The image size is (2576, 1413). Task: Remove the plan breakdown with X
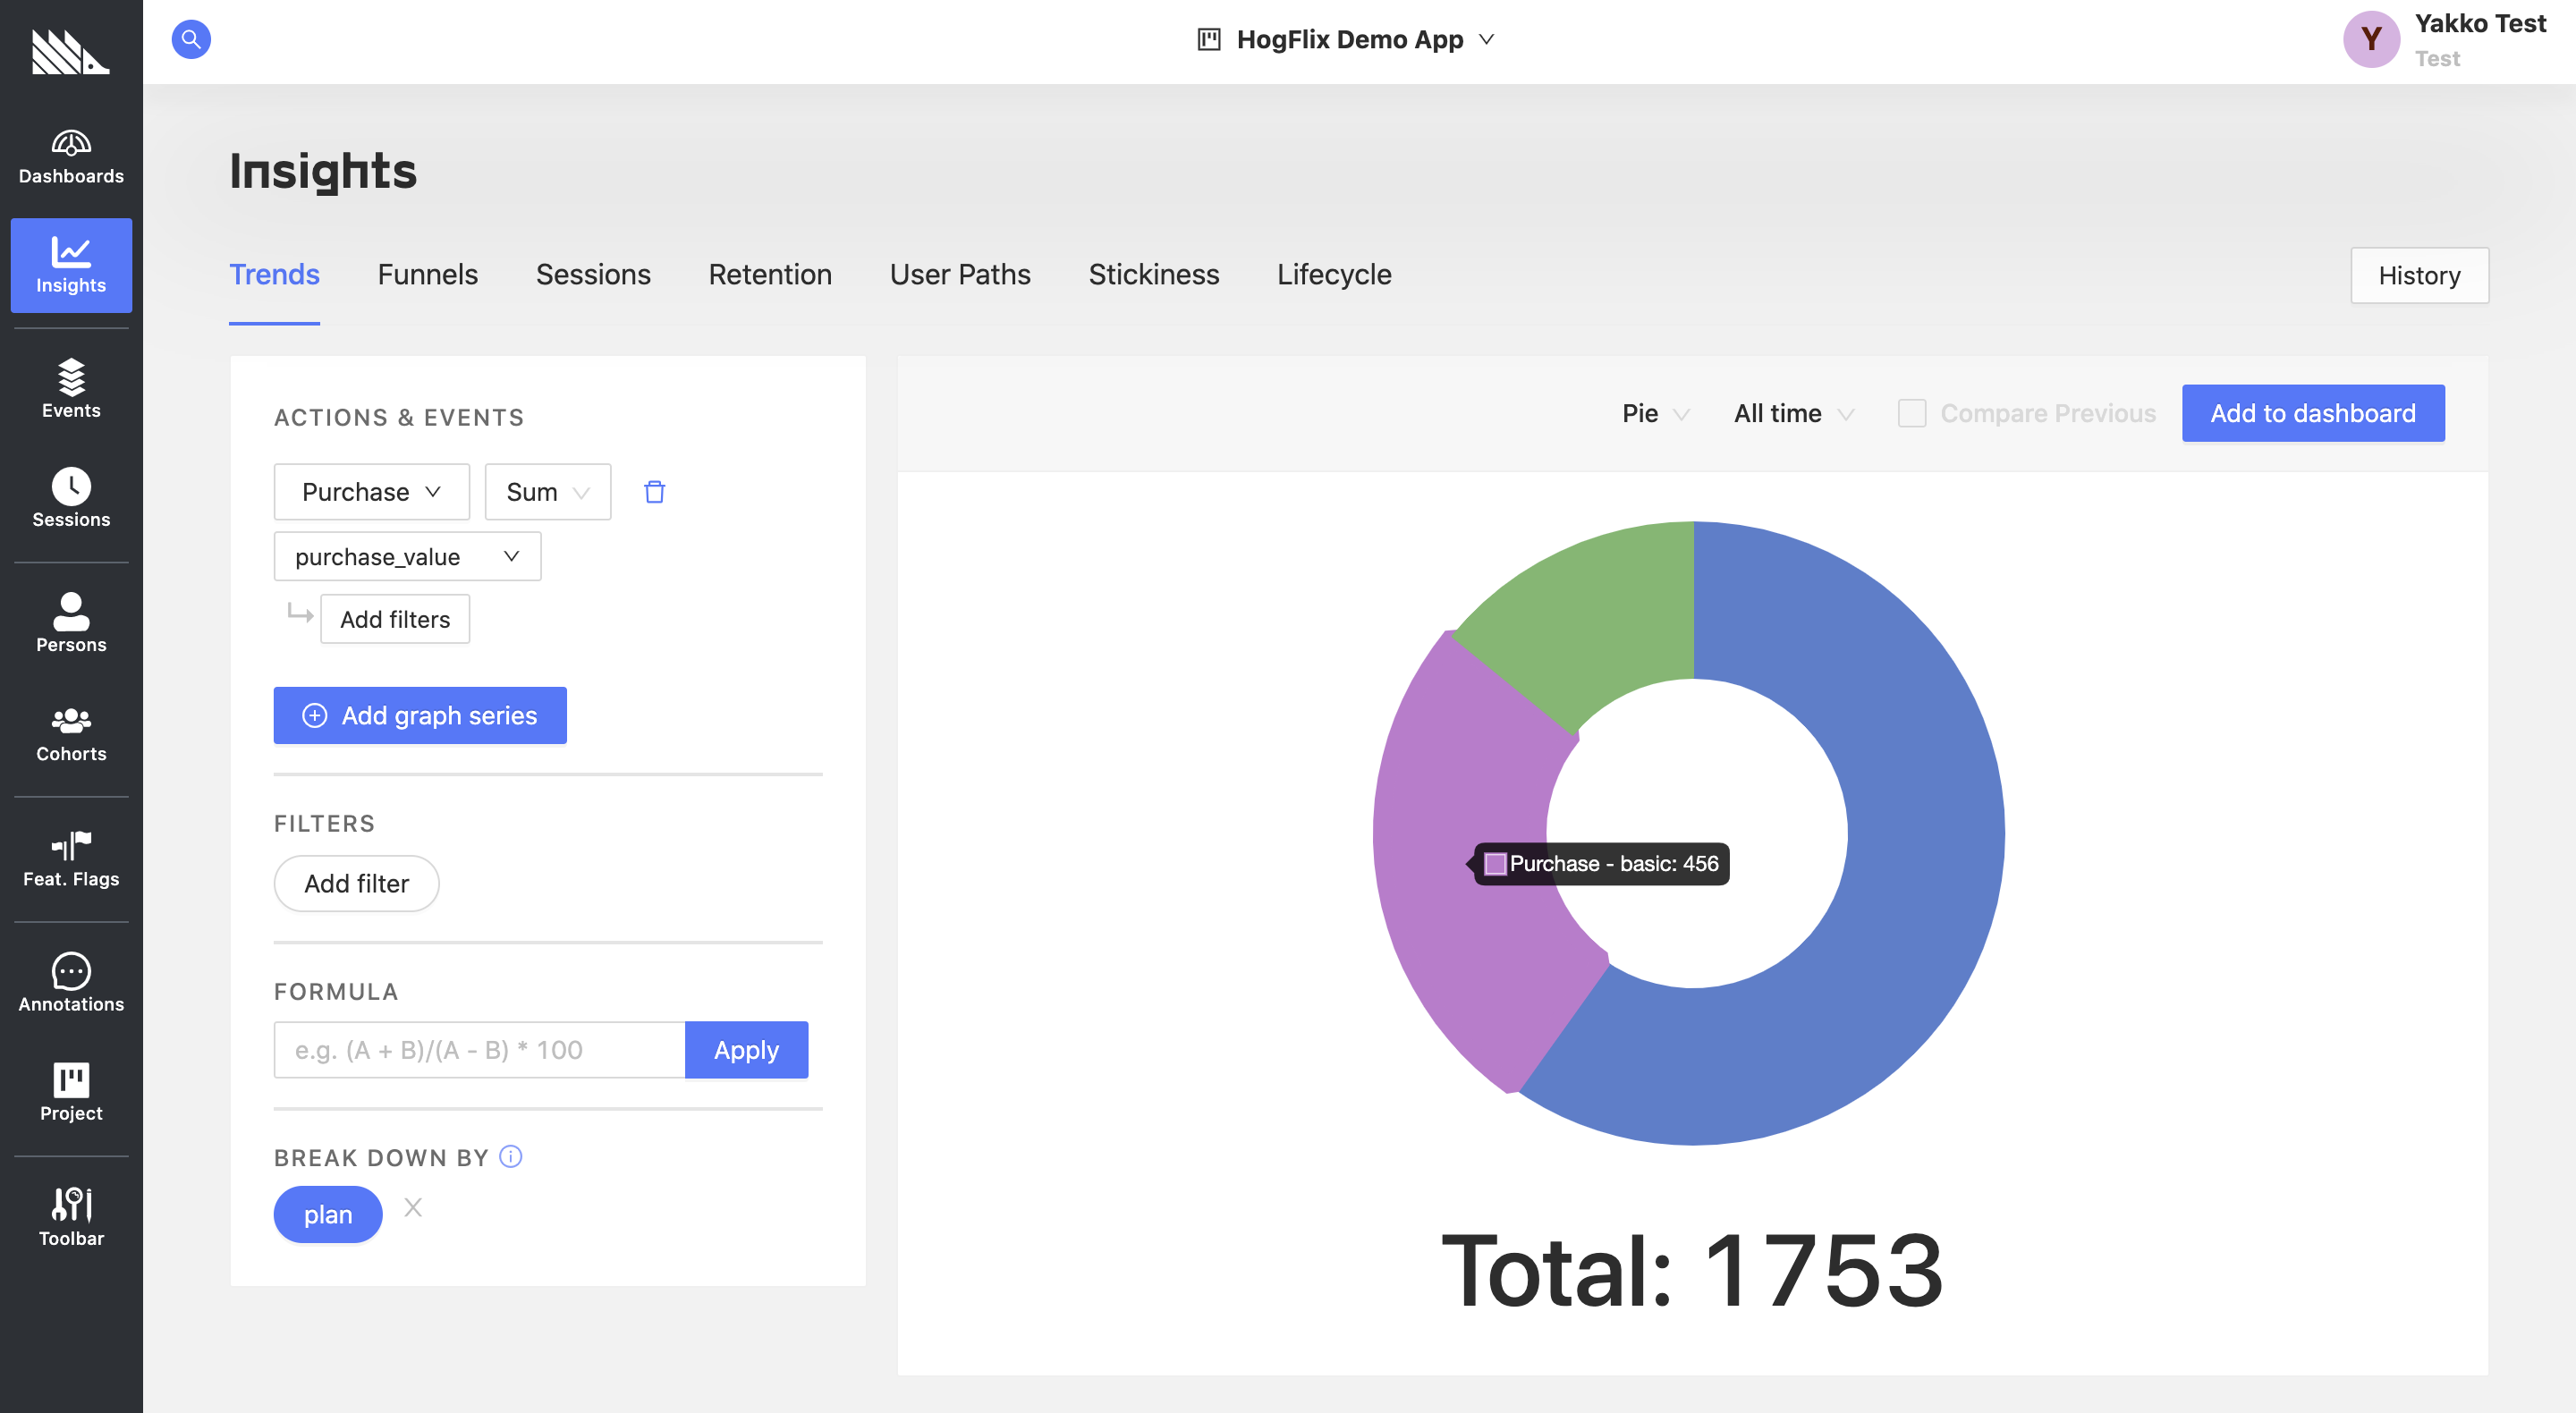pos(413,1207)
